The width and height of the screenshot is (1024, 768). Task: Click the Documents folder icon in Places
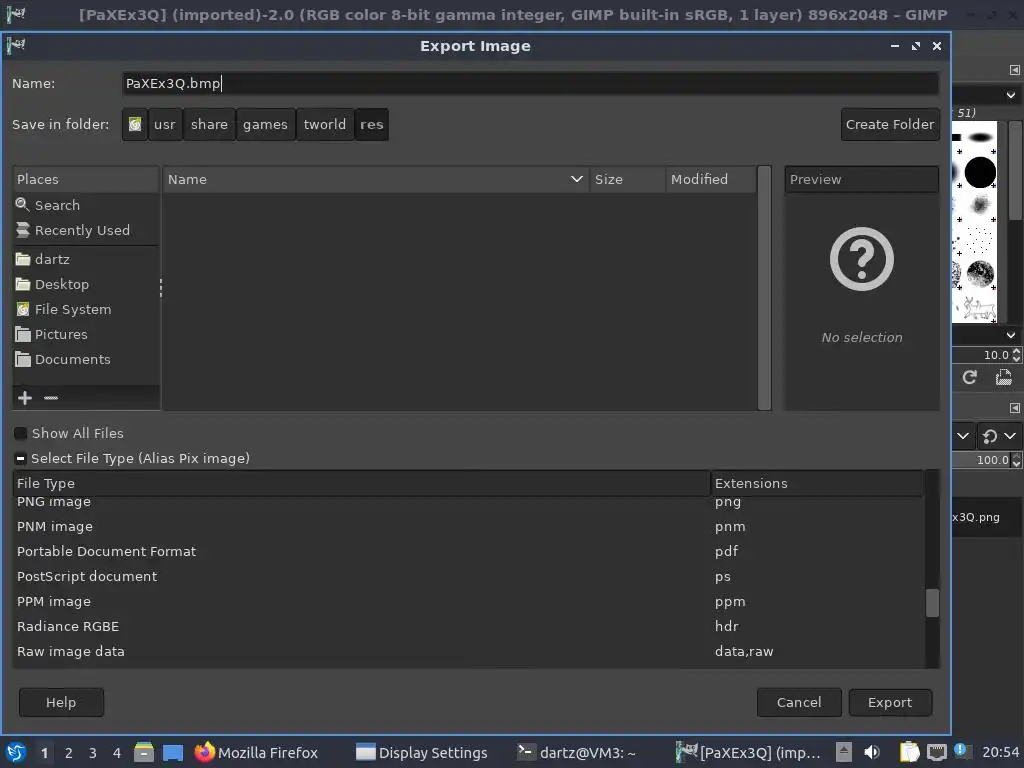tap(23, 359)
